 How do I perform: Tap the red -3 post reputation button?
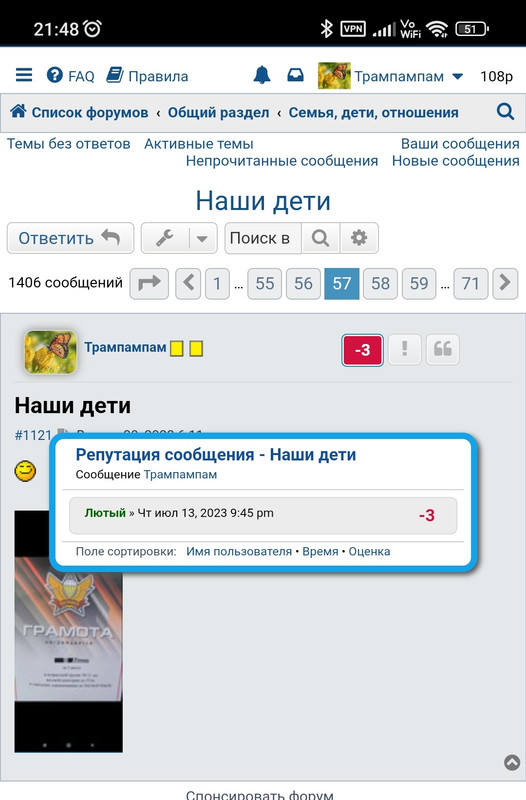pos(362,350)
